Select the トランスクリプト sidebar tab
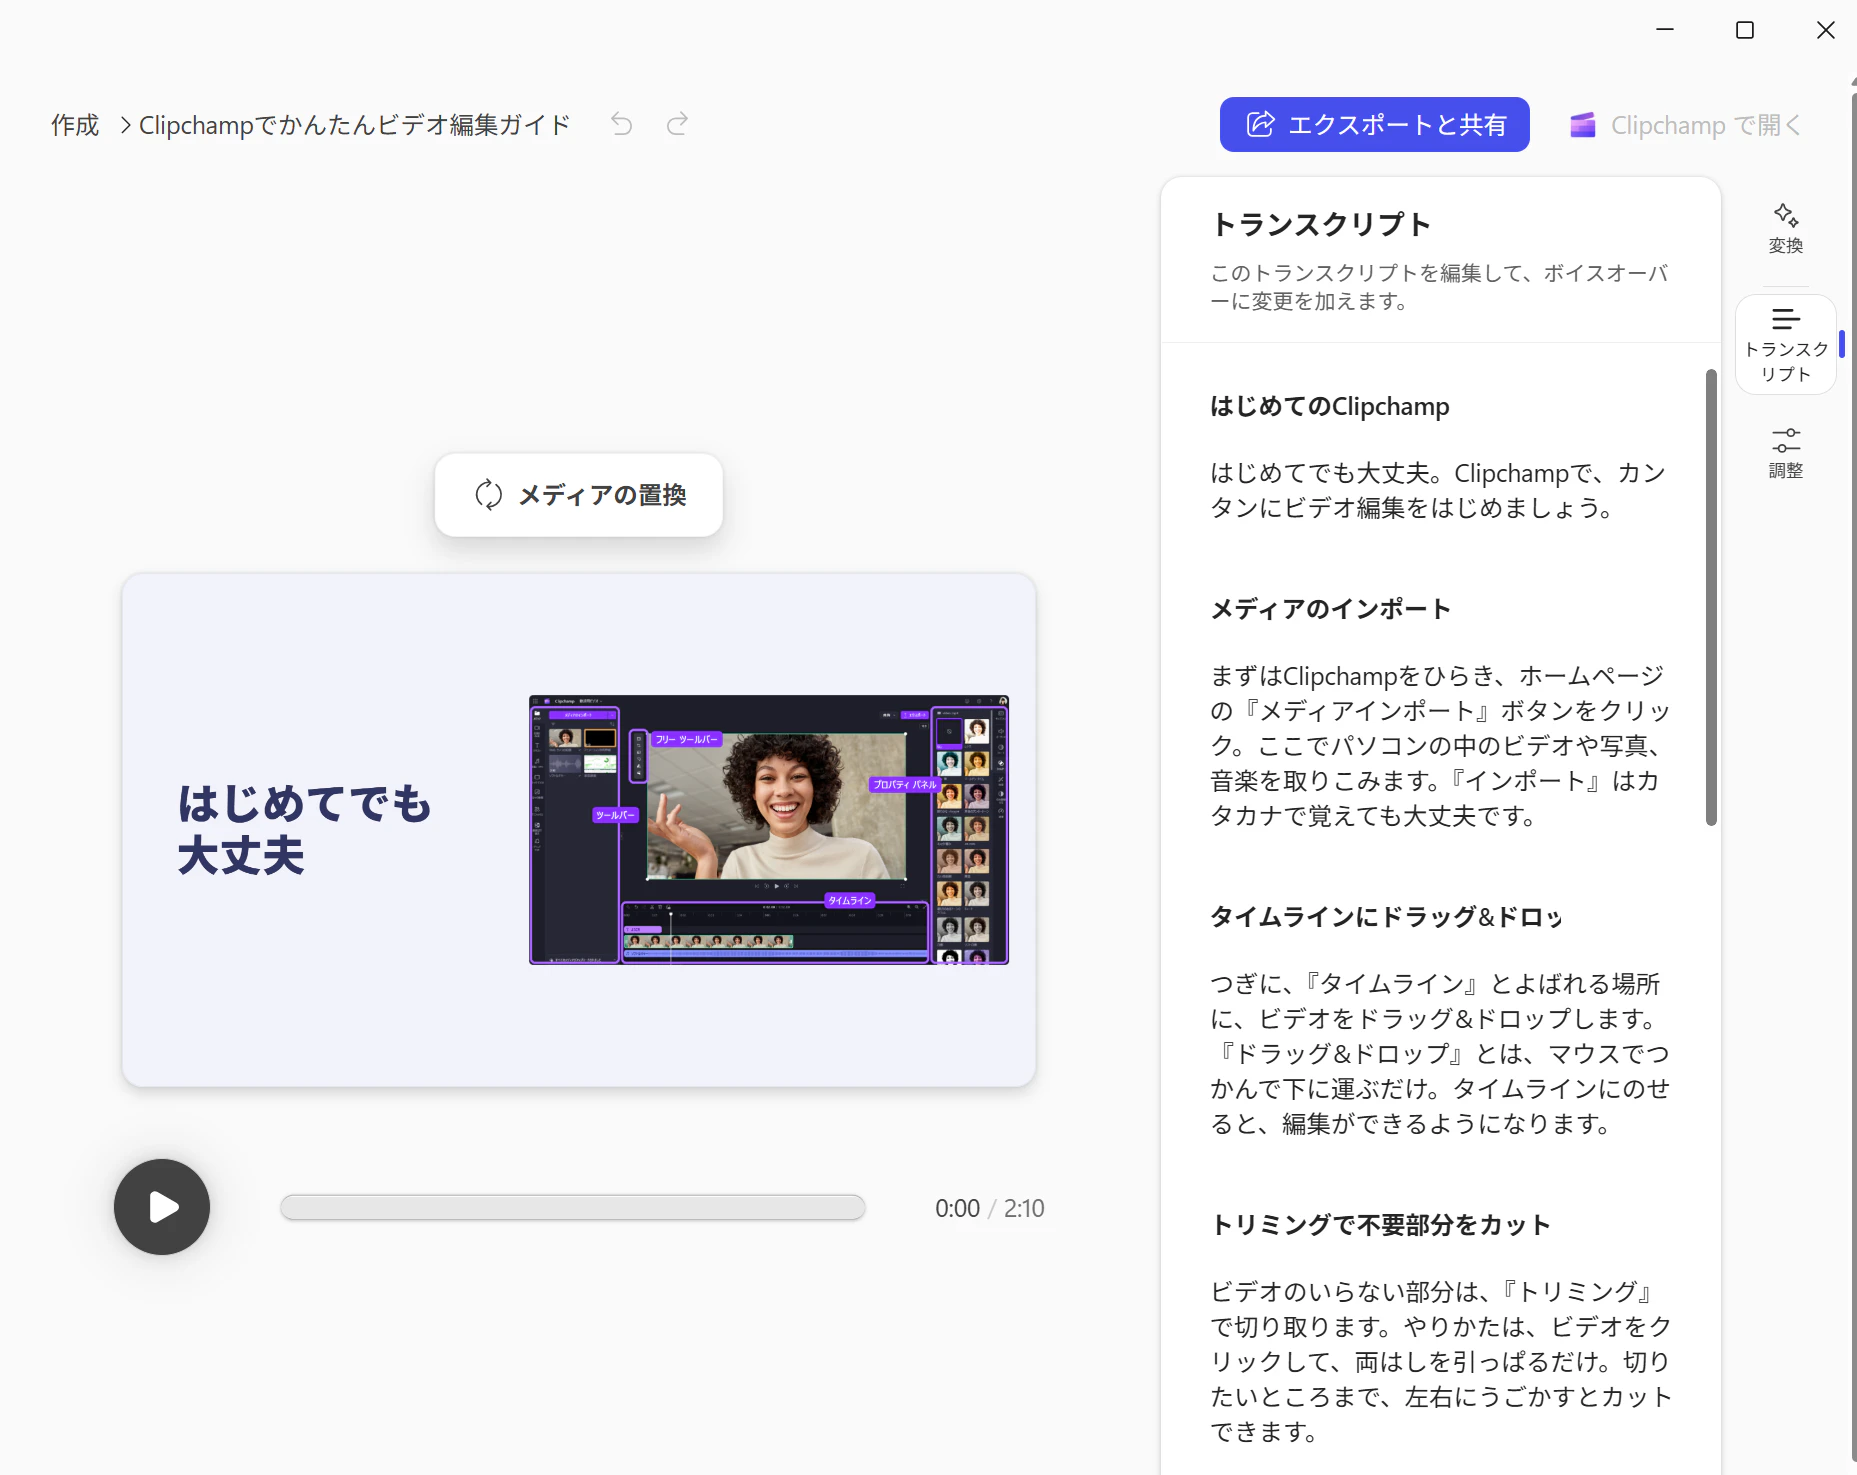Screen dimensions: 1857x1475 click(x=1786, y=345)
